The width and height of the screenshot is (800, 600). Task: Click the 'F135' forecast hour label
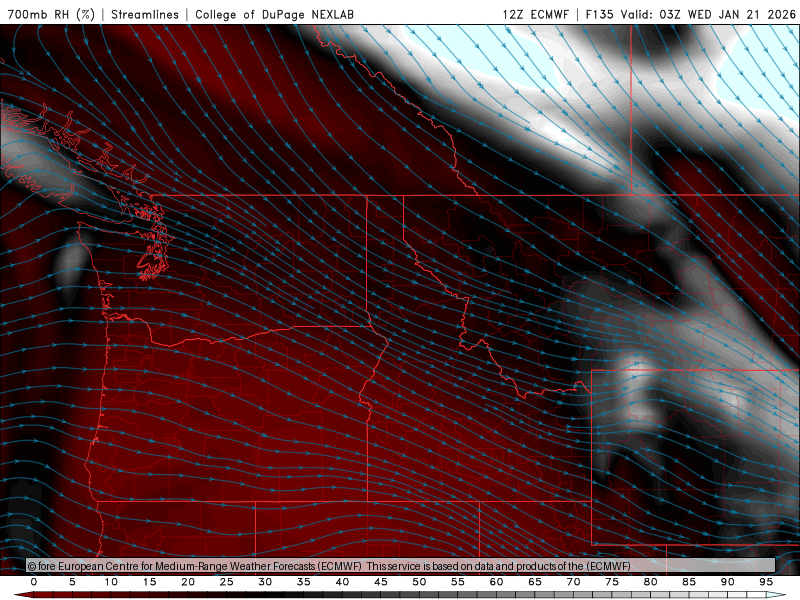click(599, 14)
